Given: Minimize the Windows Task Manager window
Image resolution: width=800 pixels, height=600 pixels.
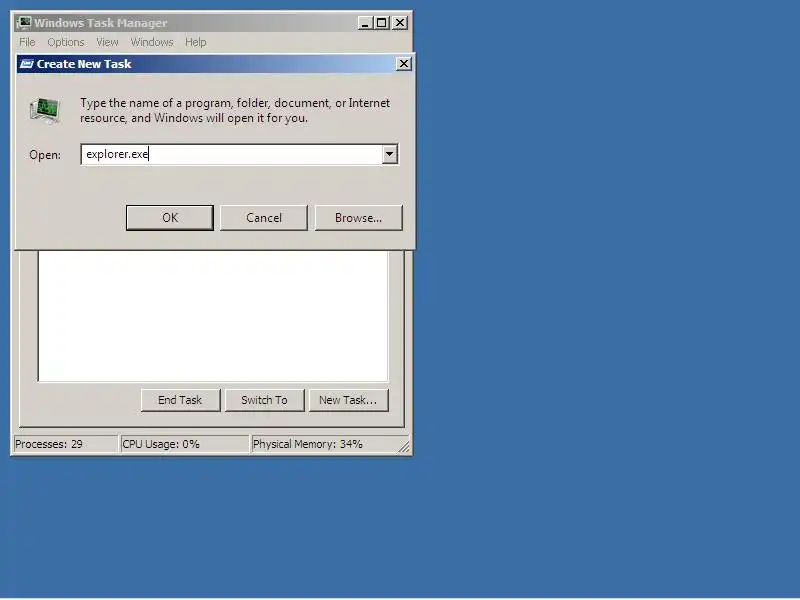Looking at the screenshot, I should pos(365,23).
